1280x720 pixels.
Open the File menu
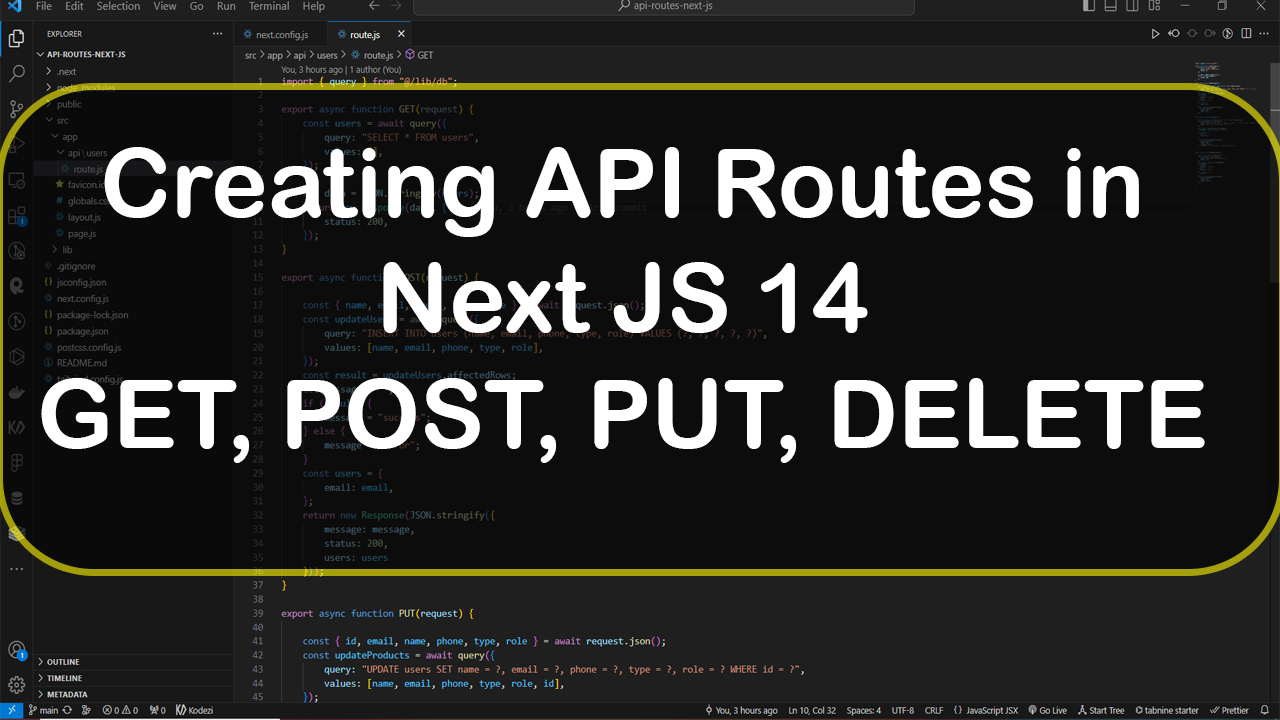point(44,6)
